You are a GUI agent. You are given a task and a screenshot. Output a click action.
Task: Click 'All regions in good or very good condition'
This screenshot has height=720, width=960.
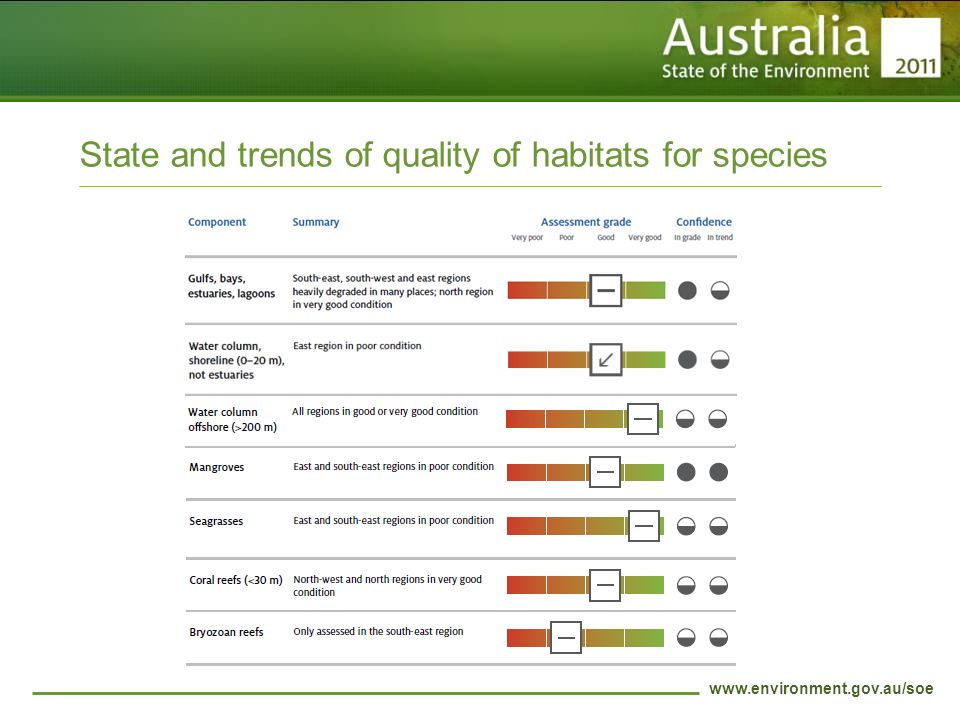point(384,411)
